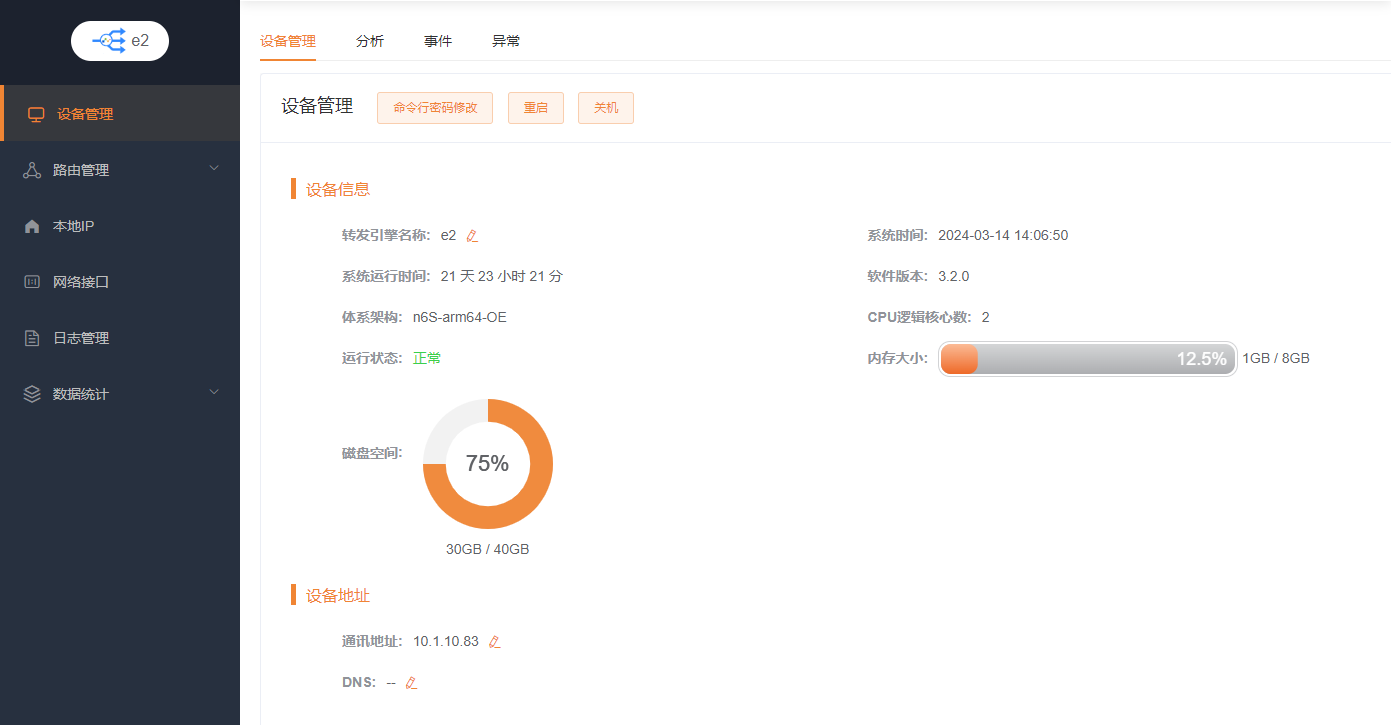1391x725 pixels.
Task: Click the 路由管理 sidebar icon
Action: tap(31, 169)
